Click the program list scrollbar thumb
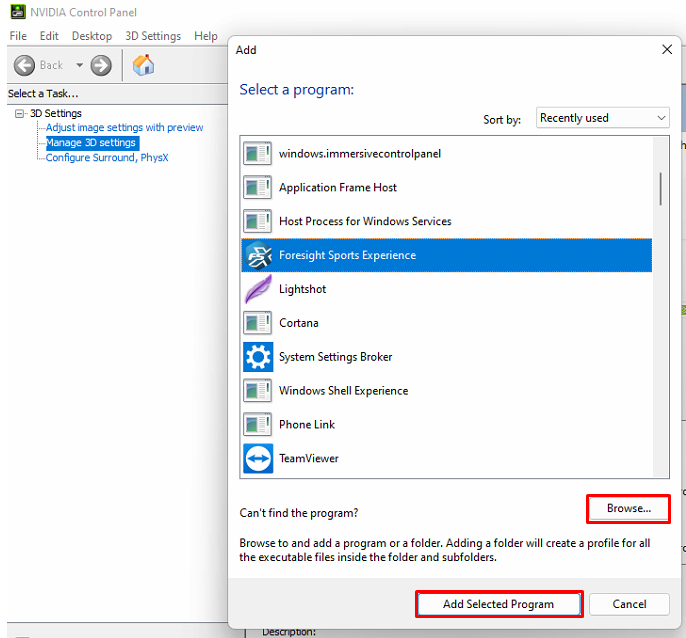This screenshot has height=638, width=686. pos(660,189)
